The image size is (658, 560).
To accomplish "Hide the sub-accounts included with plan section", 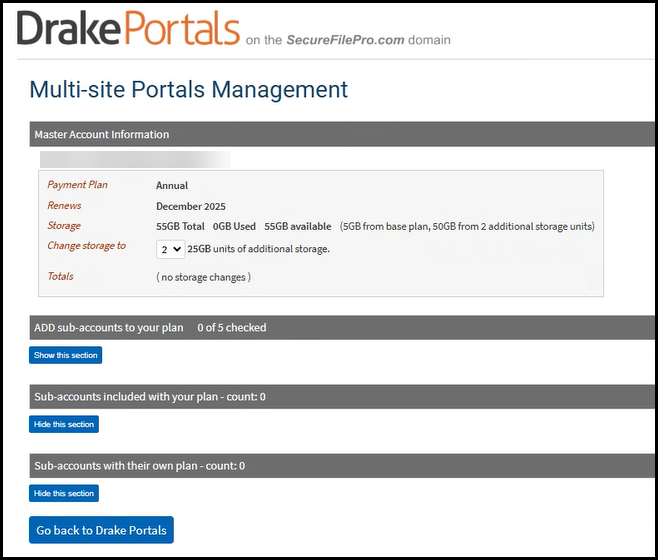I will tap(64, 424).
